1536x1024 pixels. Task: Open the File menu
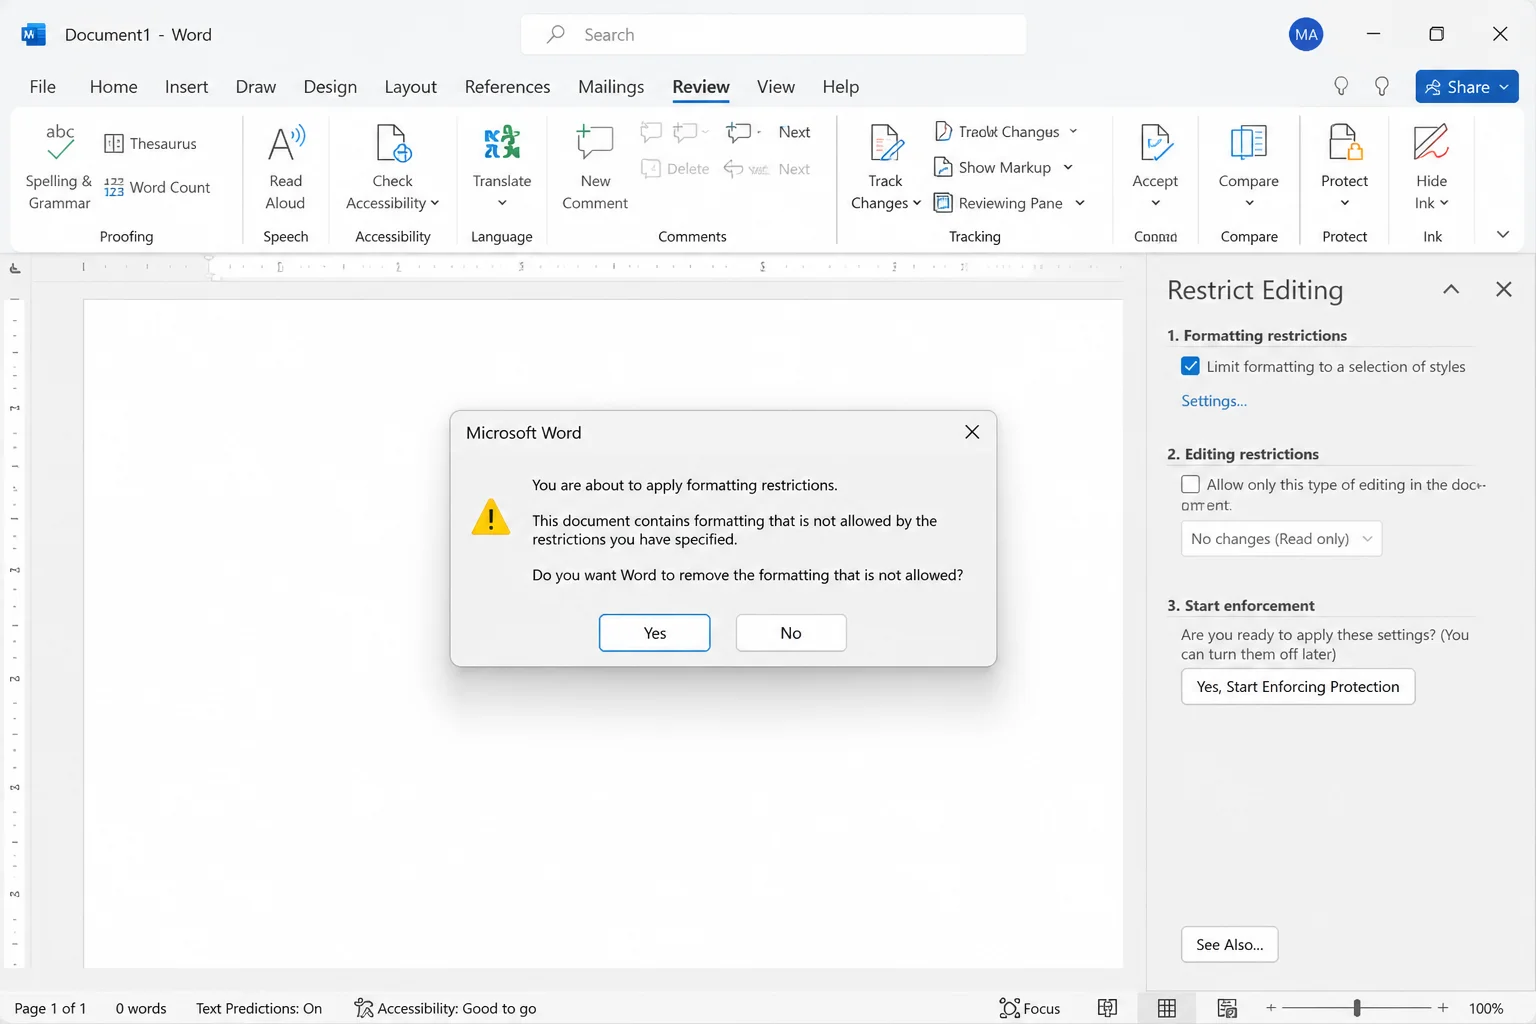click(x=43, y=87)
